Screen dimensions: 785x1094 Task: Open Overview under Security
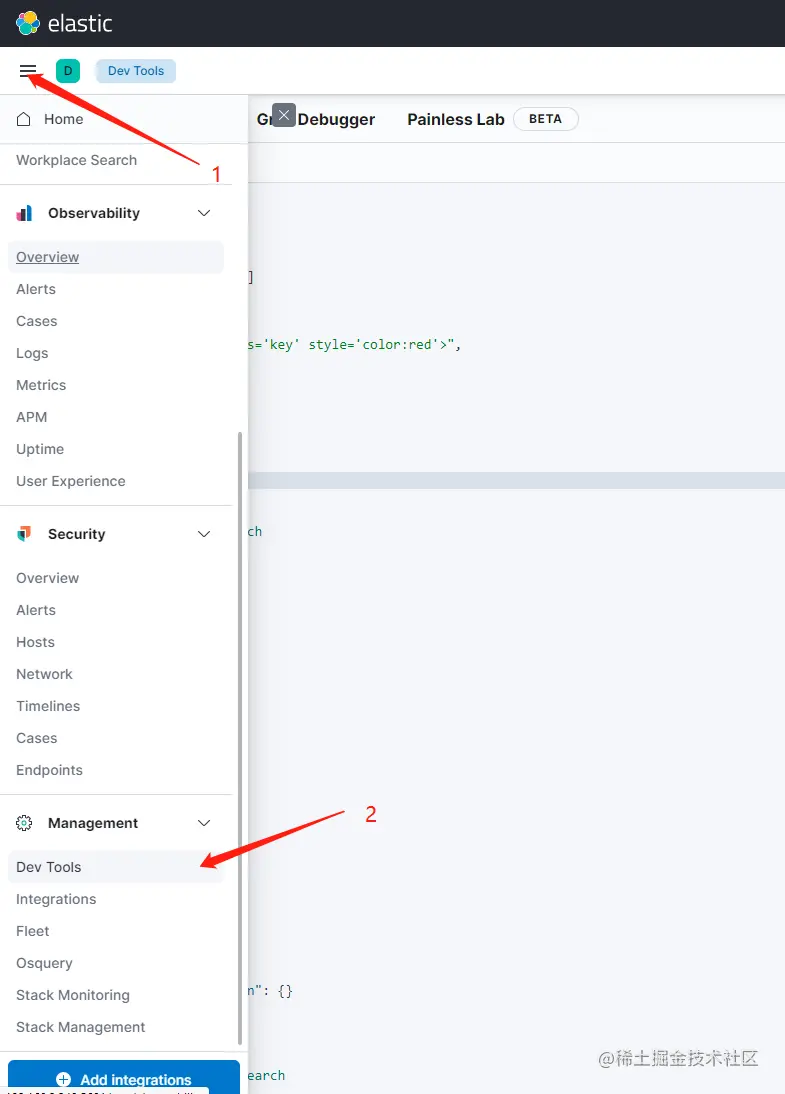[47, 578]
